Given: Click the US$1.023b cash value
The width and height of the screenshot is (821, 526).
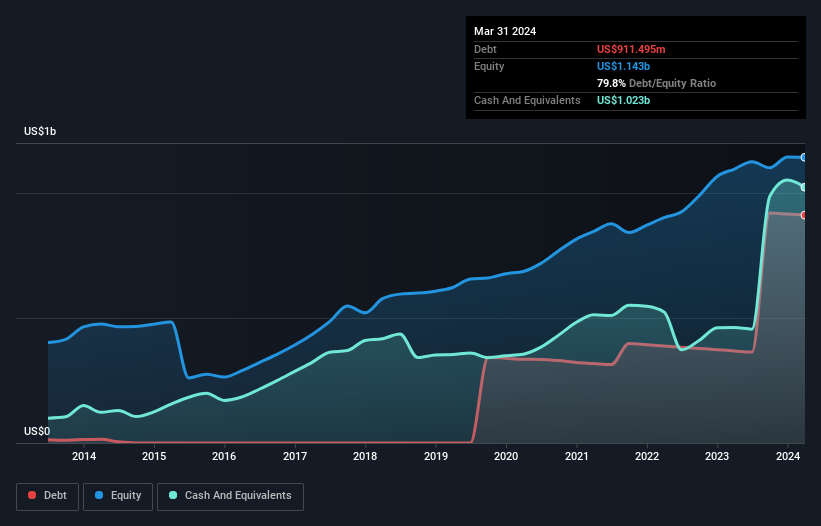Looking at the screenshot, I should (x=623, y=100).
